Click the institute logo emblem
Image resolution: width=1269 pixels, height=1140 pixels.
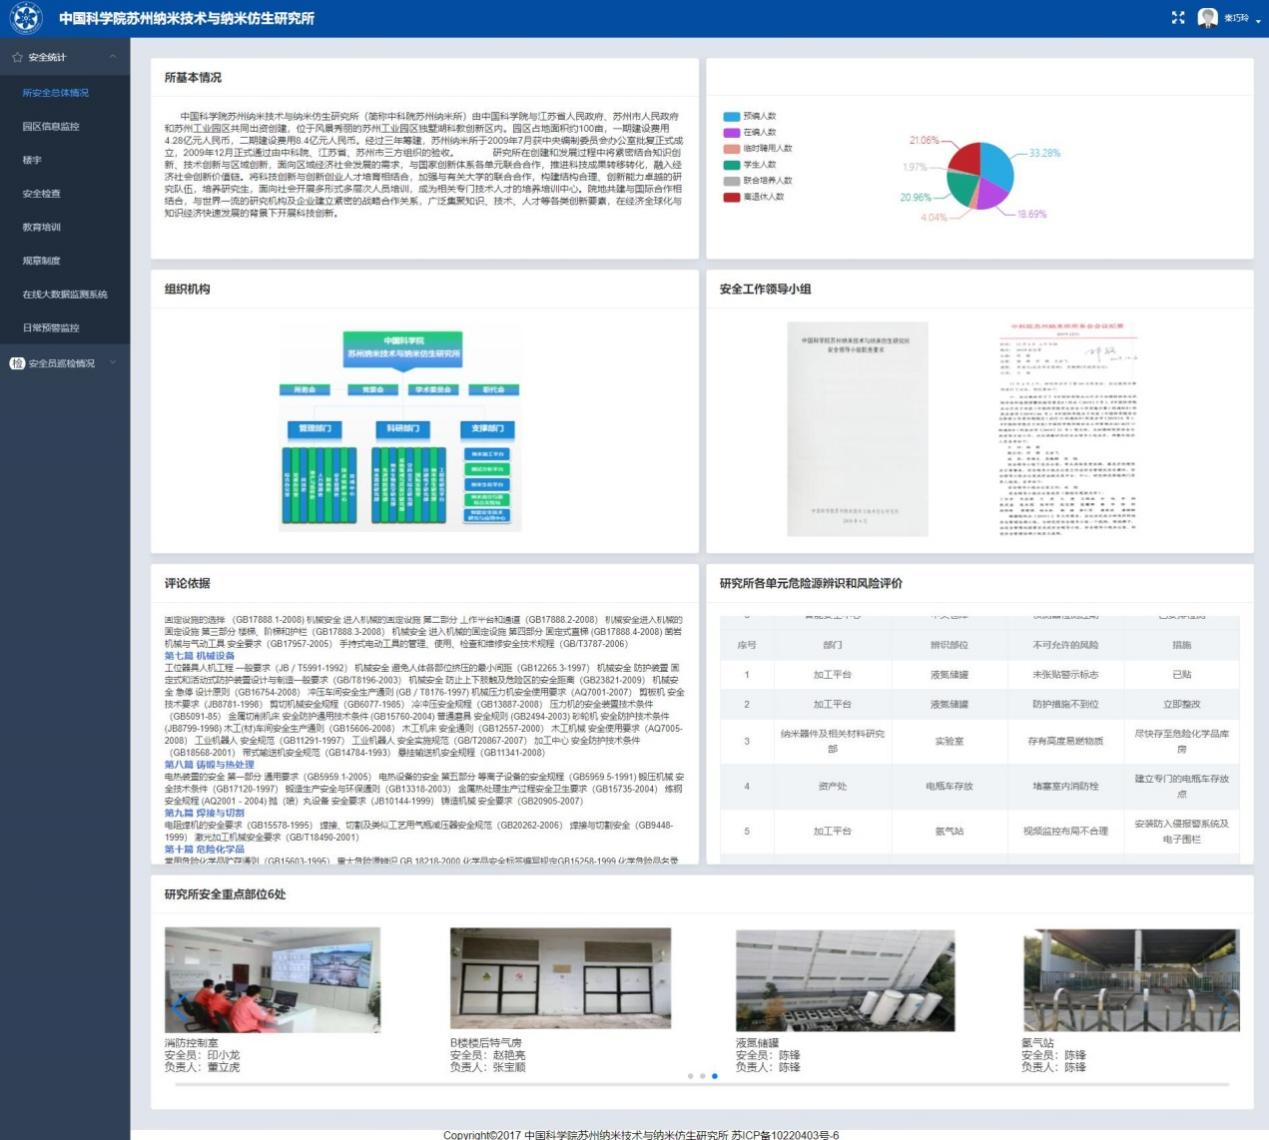(x=26, y=18)
